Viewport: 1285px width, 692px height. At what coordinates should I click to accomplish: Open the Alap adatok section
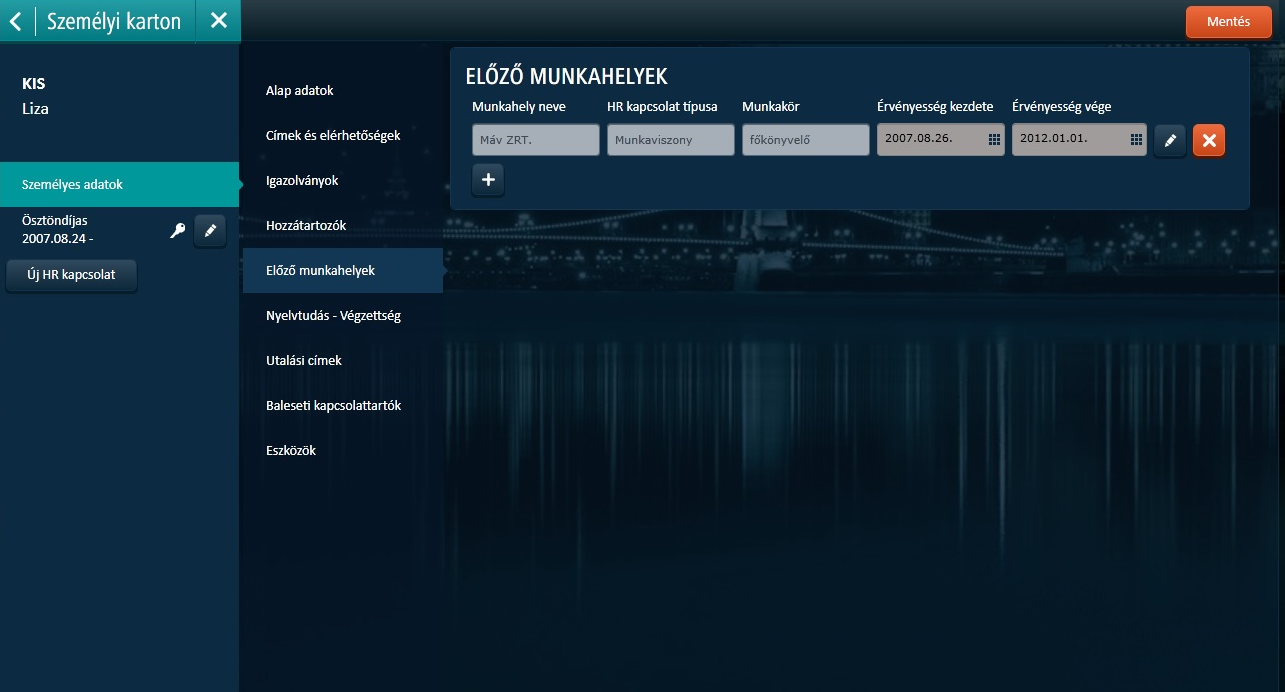pyautogui.click(x=299, y=91)
